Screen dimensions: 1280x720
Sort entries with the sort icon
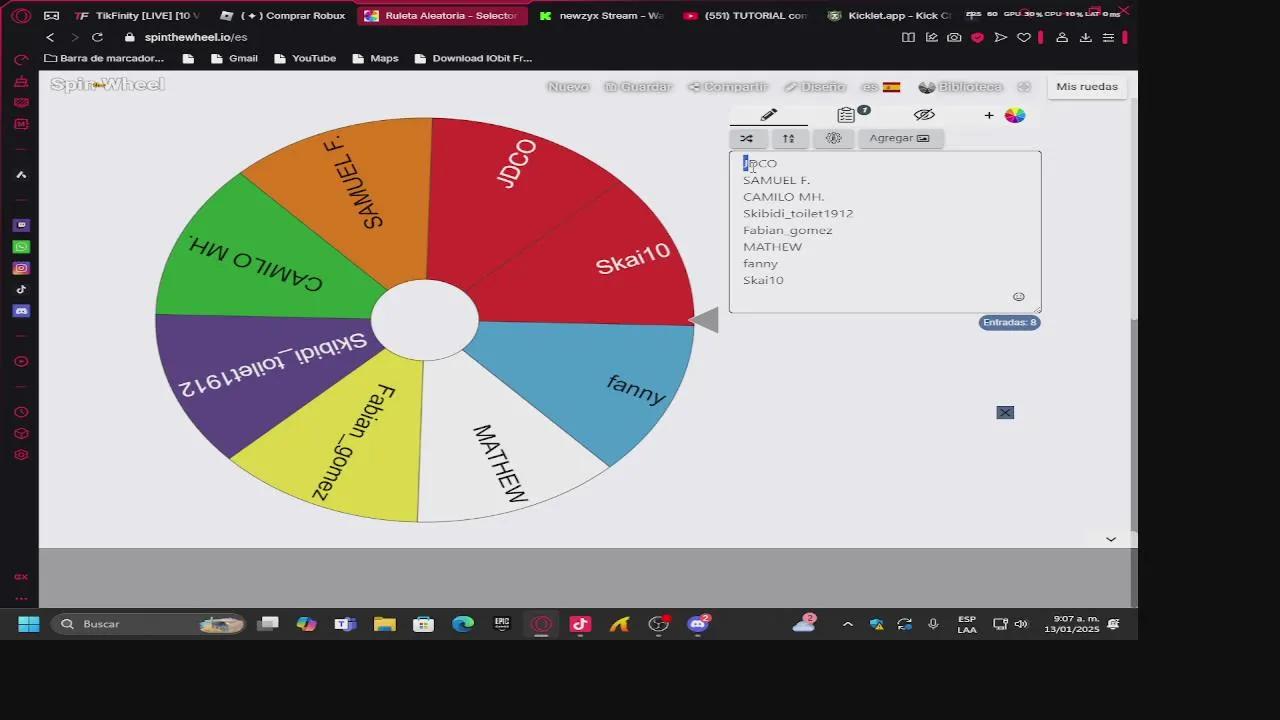coord(789,138)
